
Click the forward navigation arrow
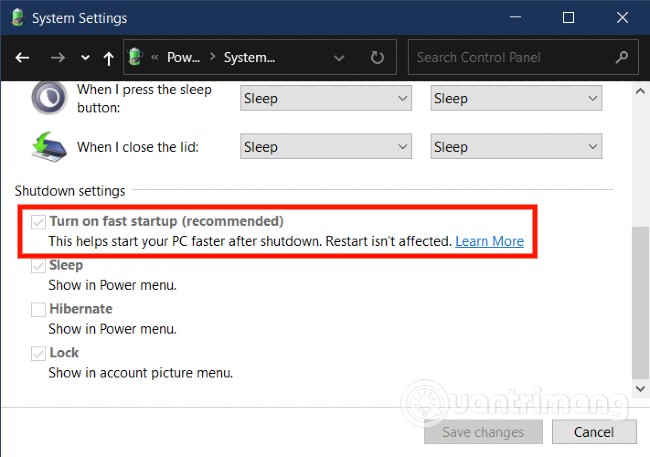click(57, 58)
